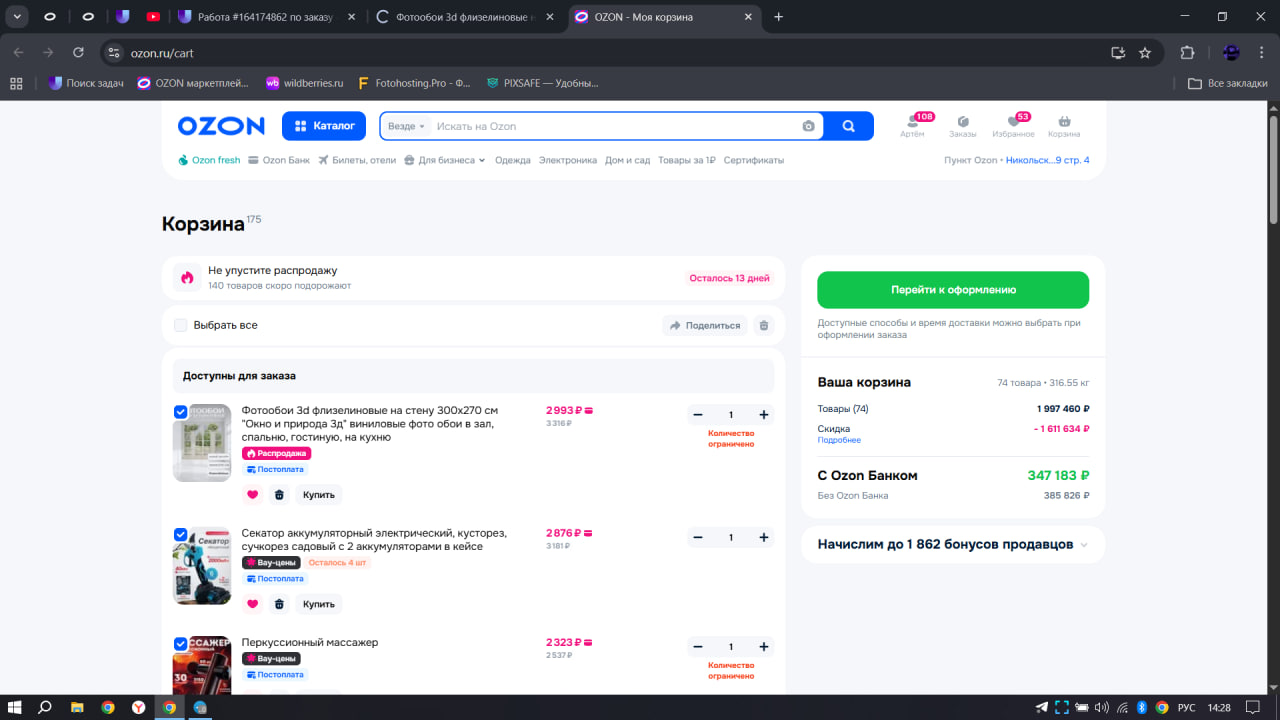Viewport: 1280px width, 720px height.
Task: Open the Артём profile icon
Action: click(912, 125)
